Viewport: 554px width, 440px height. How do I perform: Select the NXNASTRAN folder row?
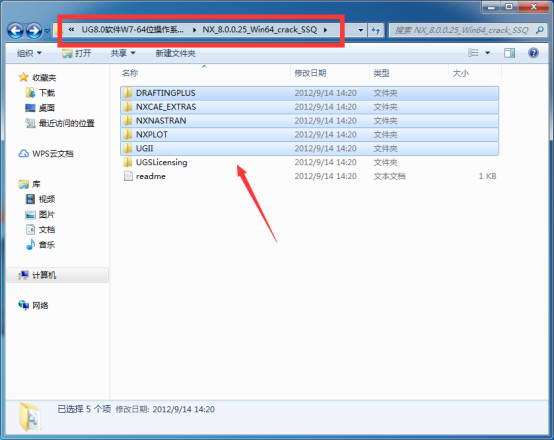click(x=309, y=121)
